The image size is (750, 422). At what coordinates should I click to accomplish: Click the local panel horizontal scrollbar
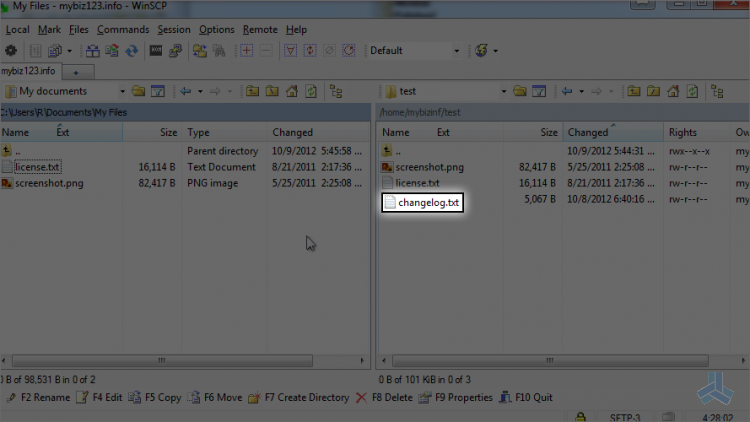[x=162, y=360]
